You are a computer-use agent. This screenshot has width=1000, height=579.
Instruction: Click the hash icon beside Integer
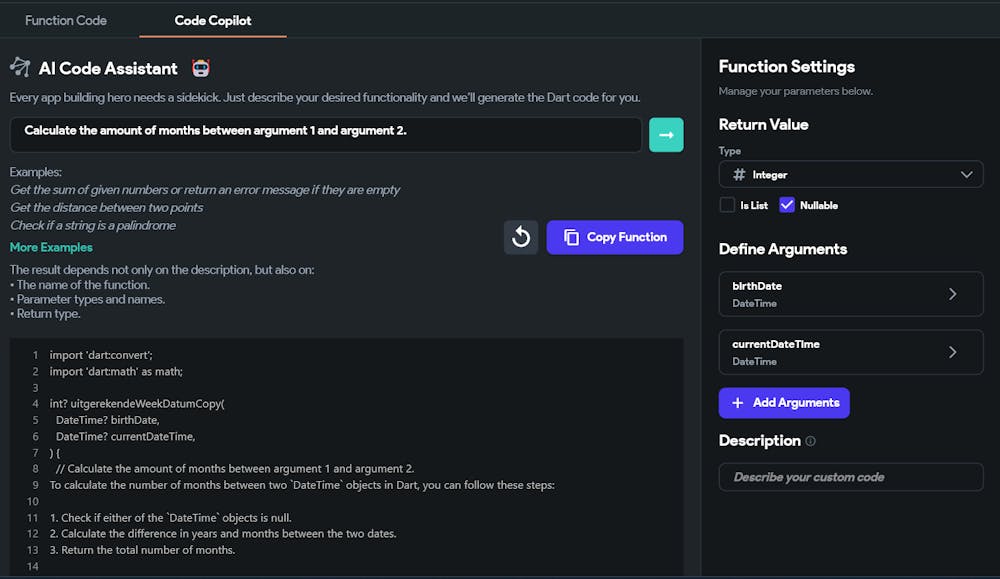click(740, 175)
